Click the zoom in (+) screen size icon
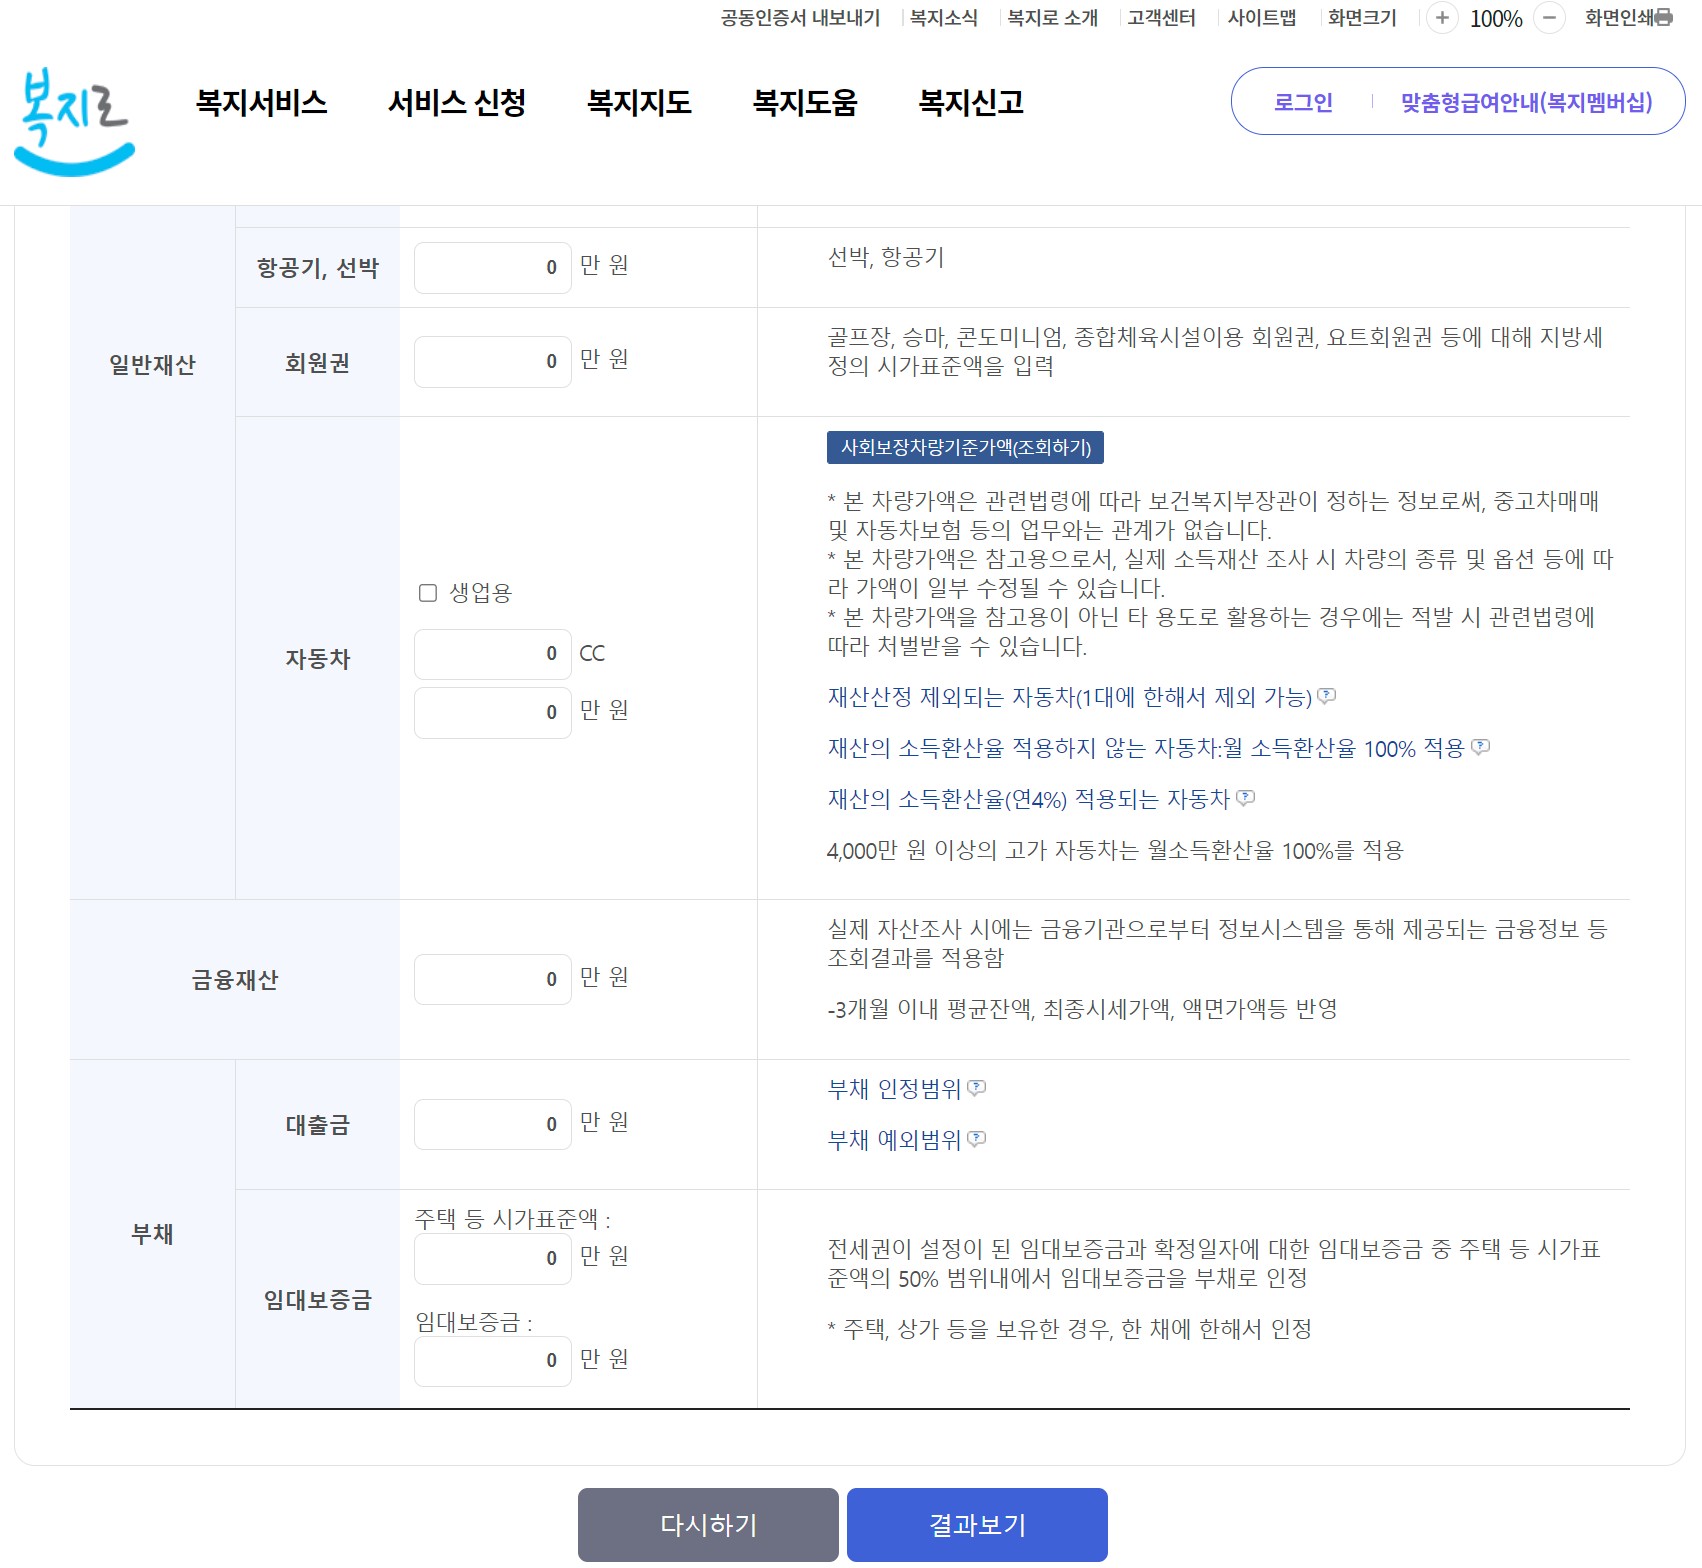Viewport: 1702px width, 1568px height. (x=1441, y=18)
